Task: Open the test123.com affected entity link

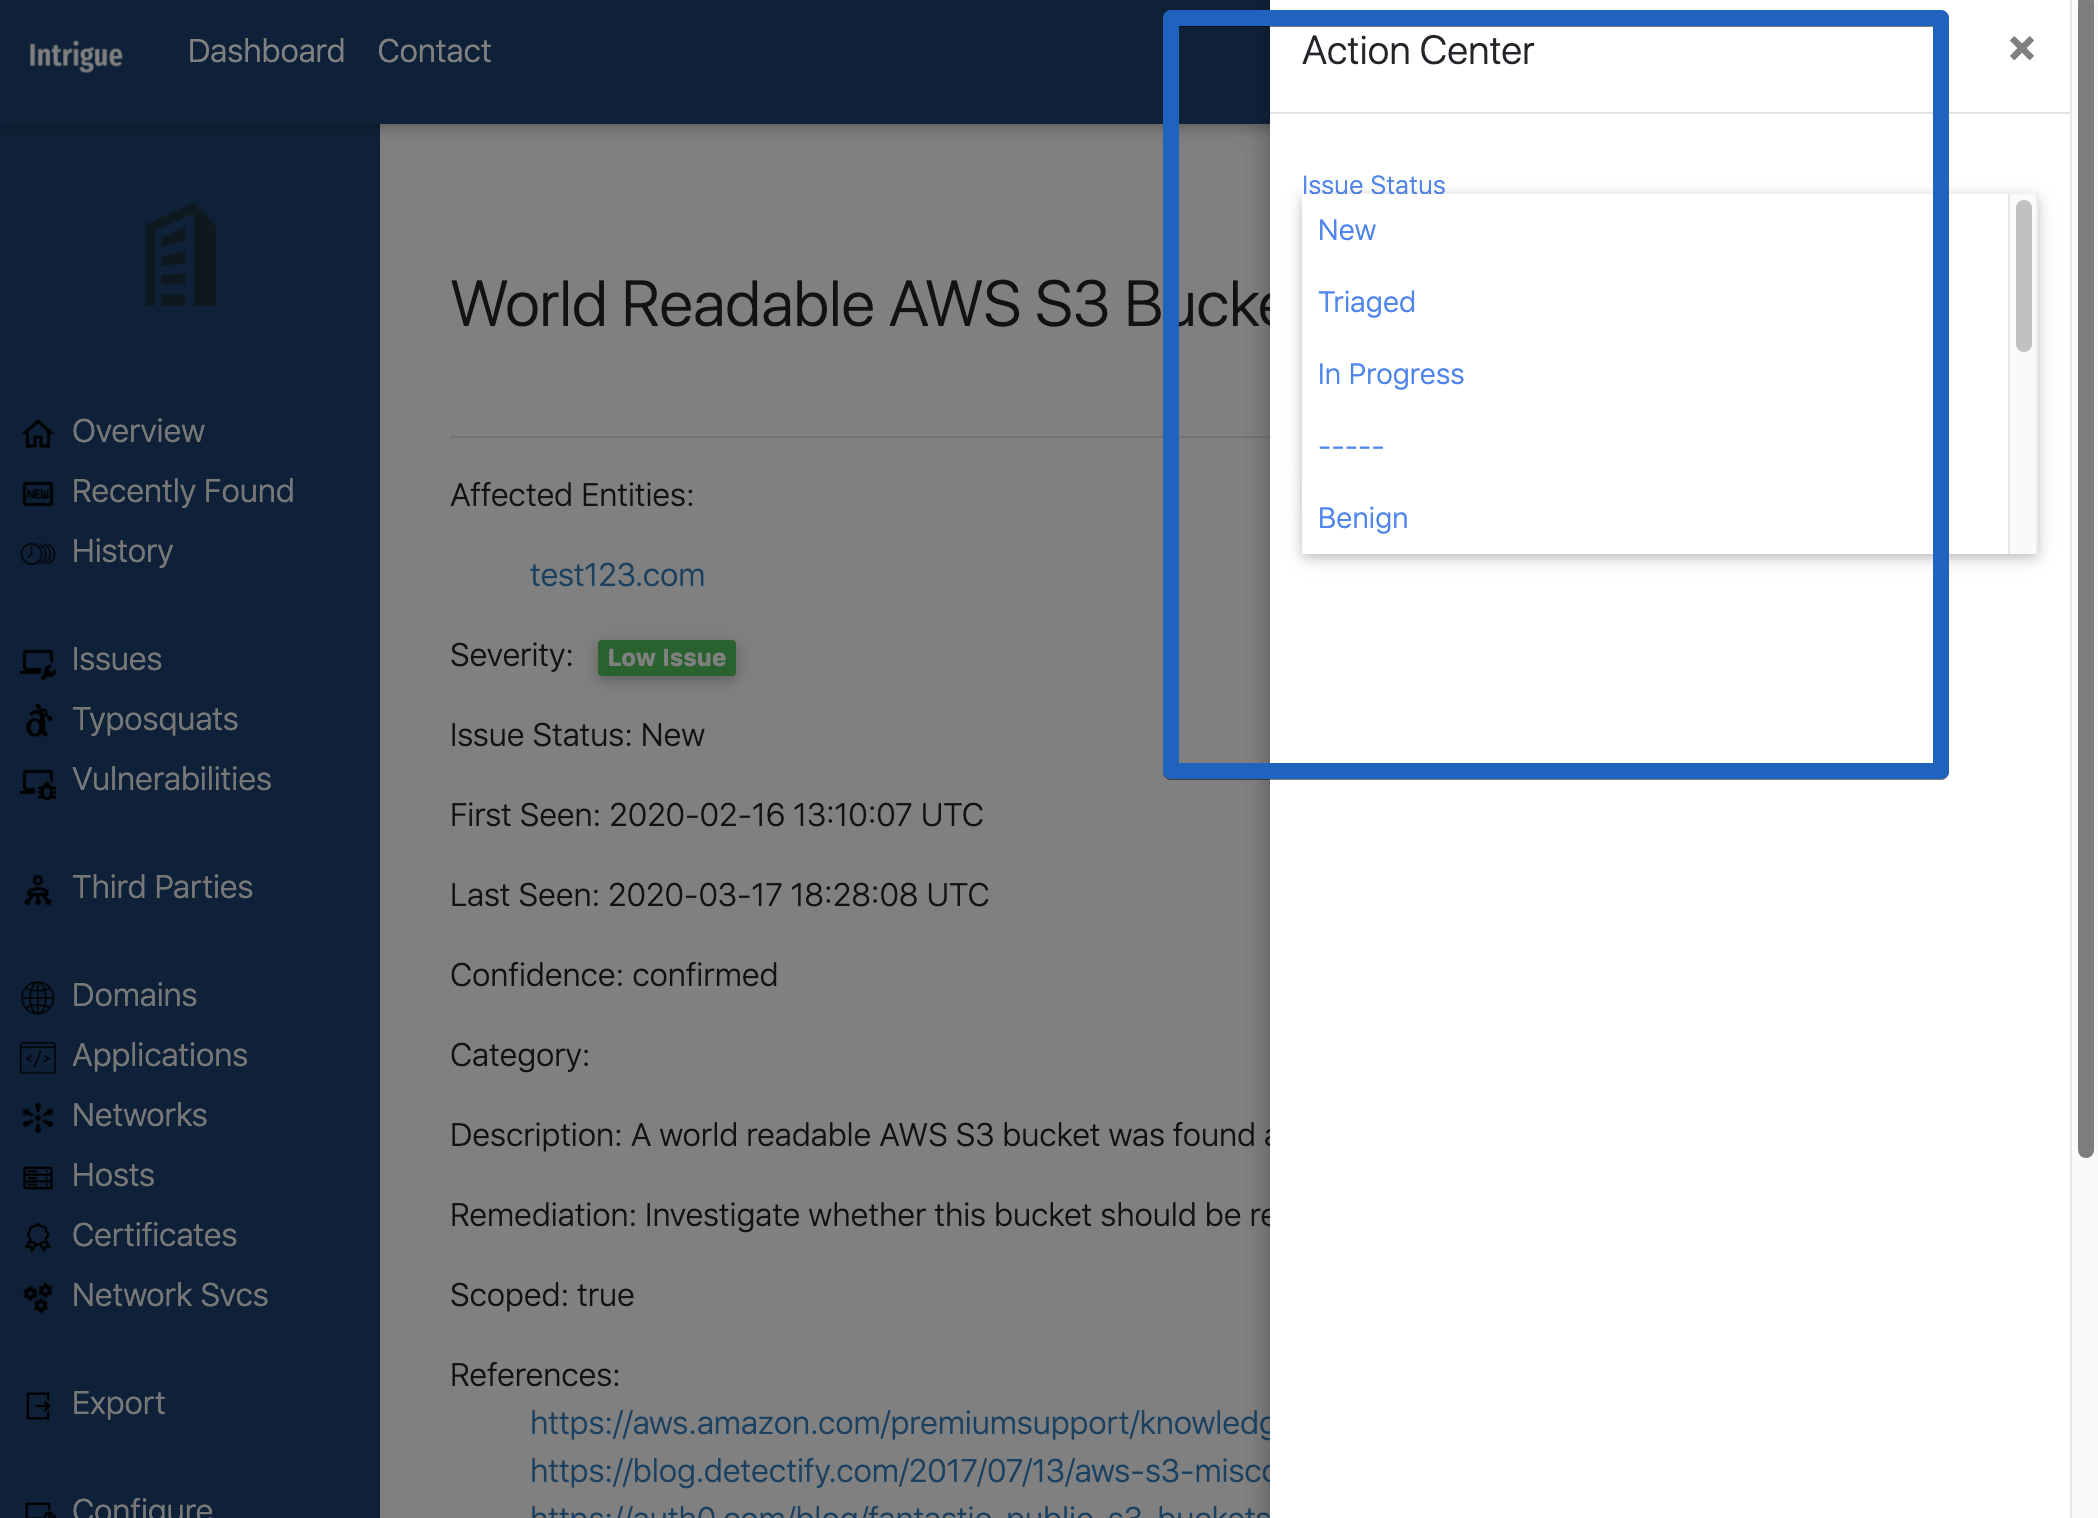Action: click(617, 575)
